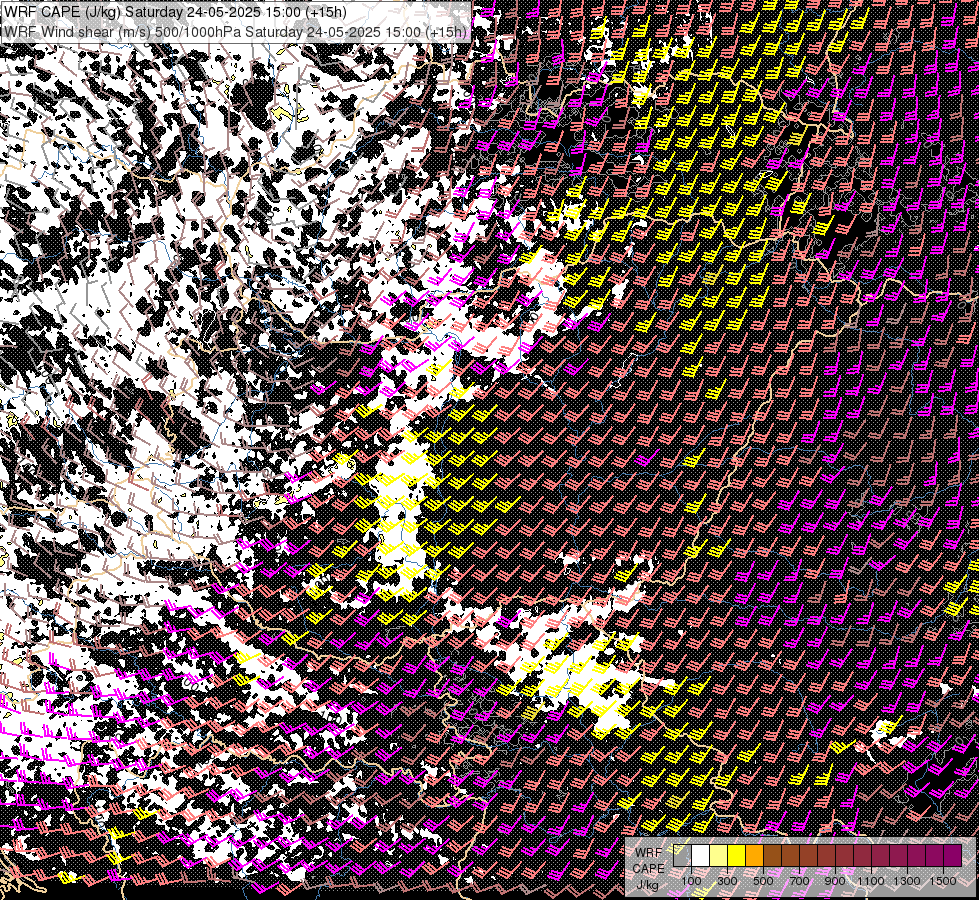979x900 pixels.
Task: Click the '300' legend value label
Action: click(x=727, y=881)
